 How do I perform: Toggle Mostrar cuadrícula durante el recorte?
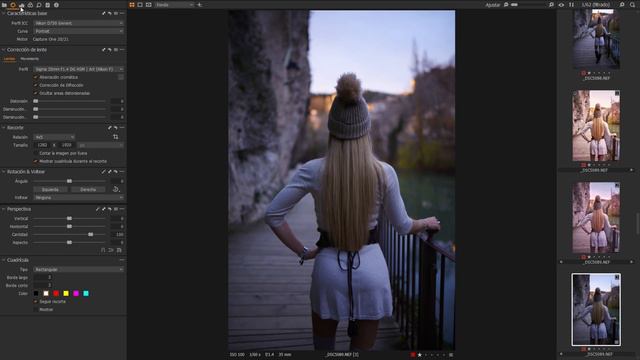[x=36, y=162]
